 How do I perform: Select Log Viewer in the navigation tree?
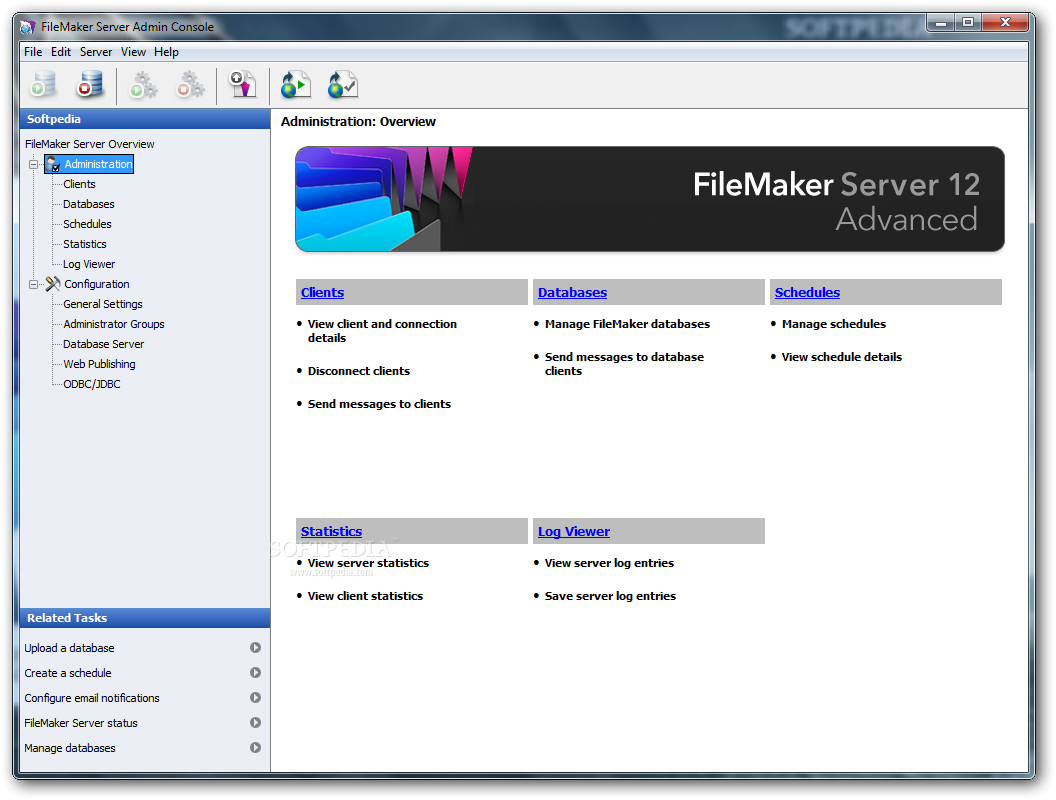89,264
